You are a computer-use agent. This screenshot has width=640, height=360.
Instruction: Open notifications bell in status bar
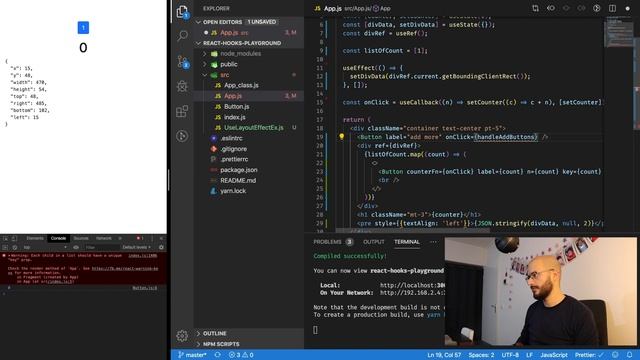coord(629,355)
